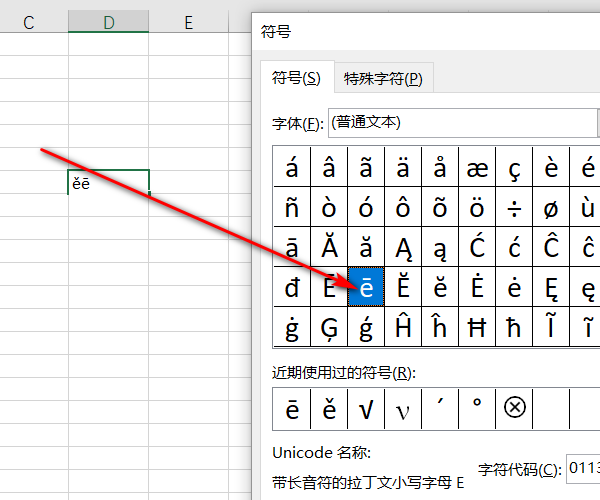The width and height of the screenshot is (600, 500).
Task: Select the ñ symbol in the grid
Action: click(x=292, y=207)
